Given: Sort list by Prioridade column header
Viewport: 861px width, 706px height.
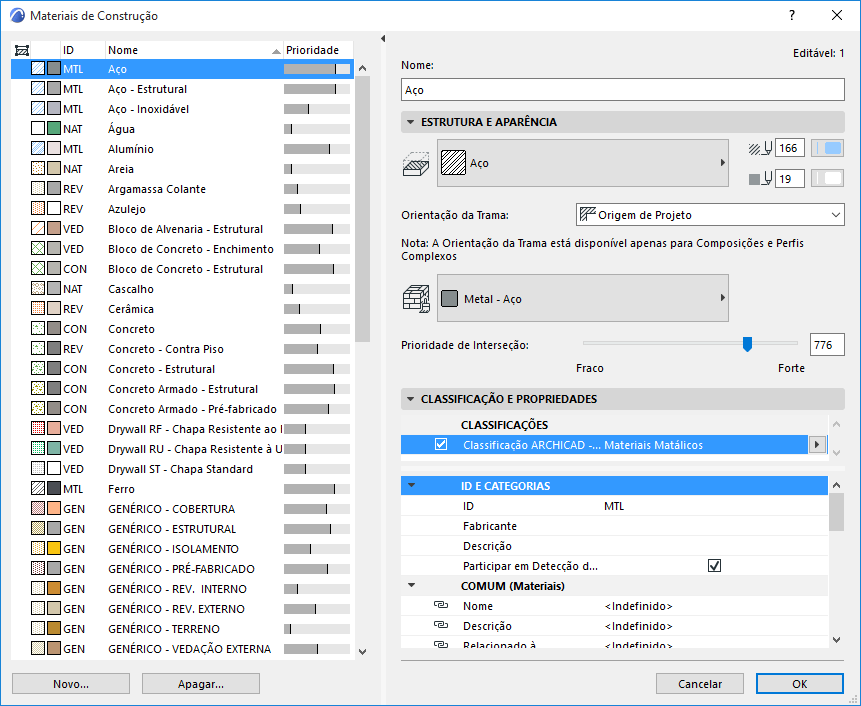Looking at the screenshot, I should click(318, 50).
